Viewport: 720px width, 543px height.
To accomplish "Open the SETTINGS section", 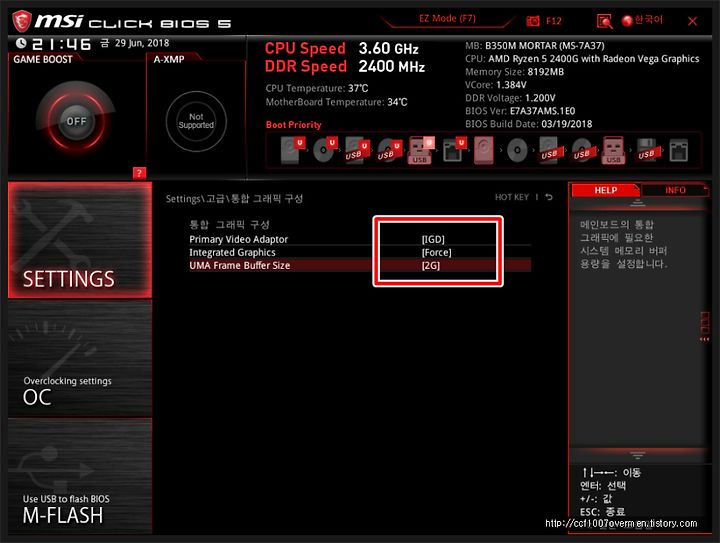I will (x=80, y=240).
